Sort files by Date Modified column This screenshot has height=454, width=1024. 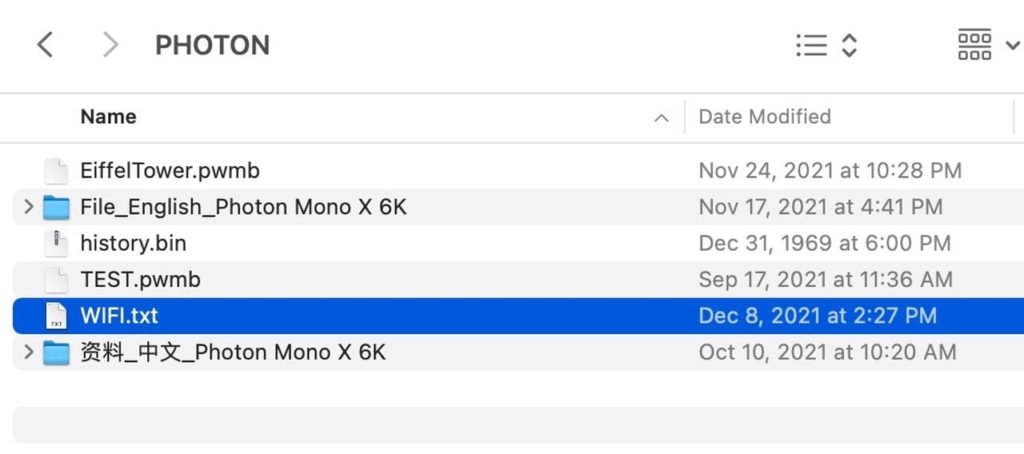(x=765, y=117)
